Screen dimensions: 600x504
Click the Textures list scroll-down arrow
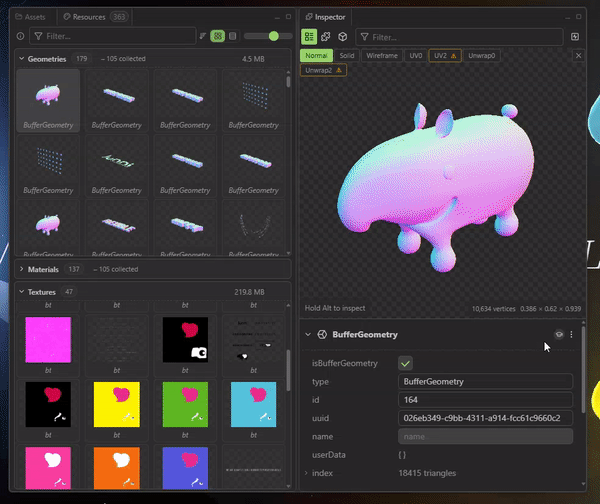pyautogui.click(x=288, y=486)
